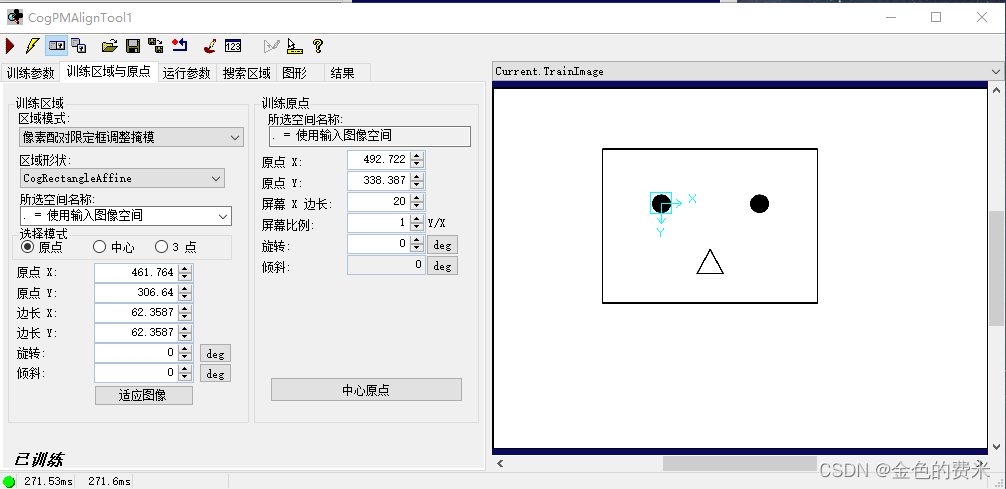
Task: Open the script editor brush icon
Action: [210, 46]
